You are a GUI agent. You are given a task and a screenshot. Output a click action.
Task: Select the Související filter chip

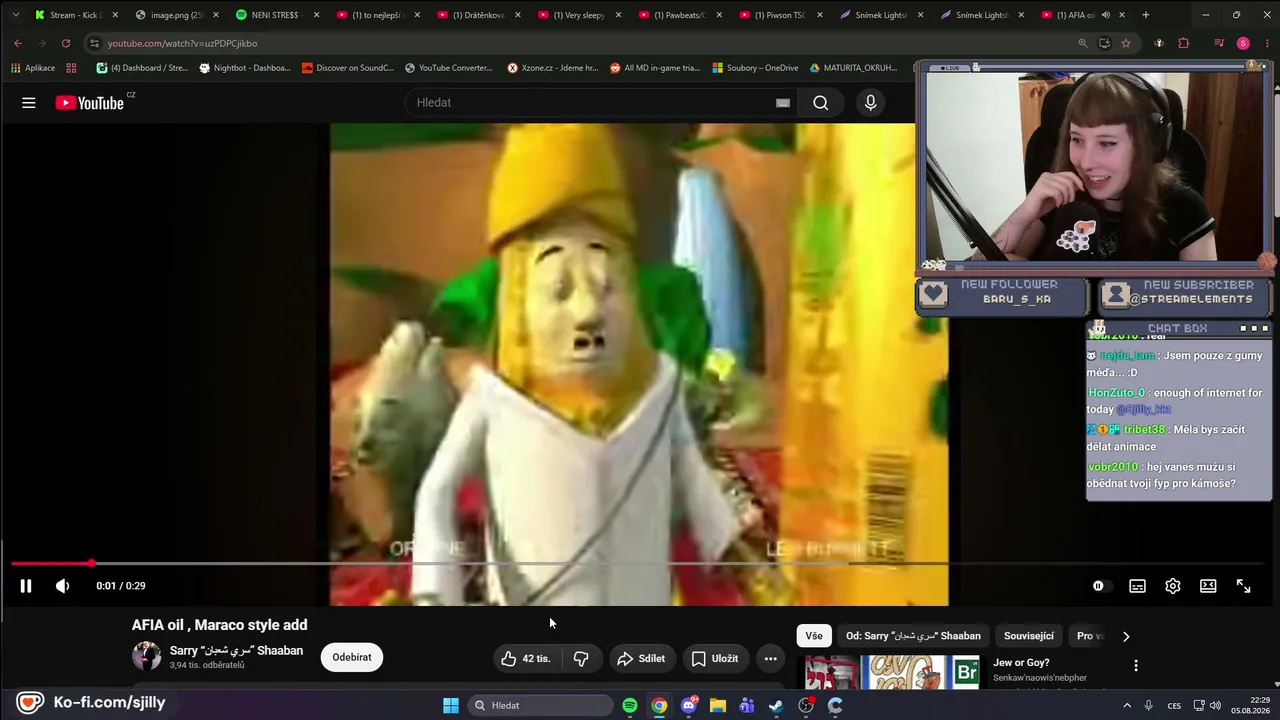(1029, 636)
